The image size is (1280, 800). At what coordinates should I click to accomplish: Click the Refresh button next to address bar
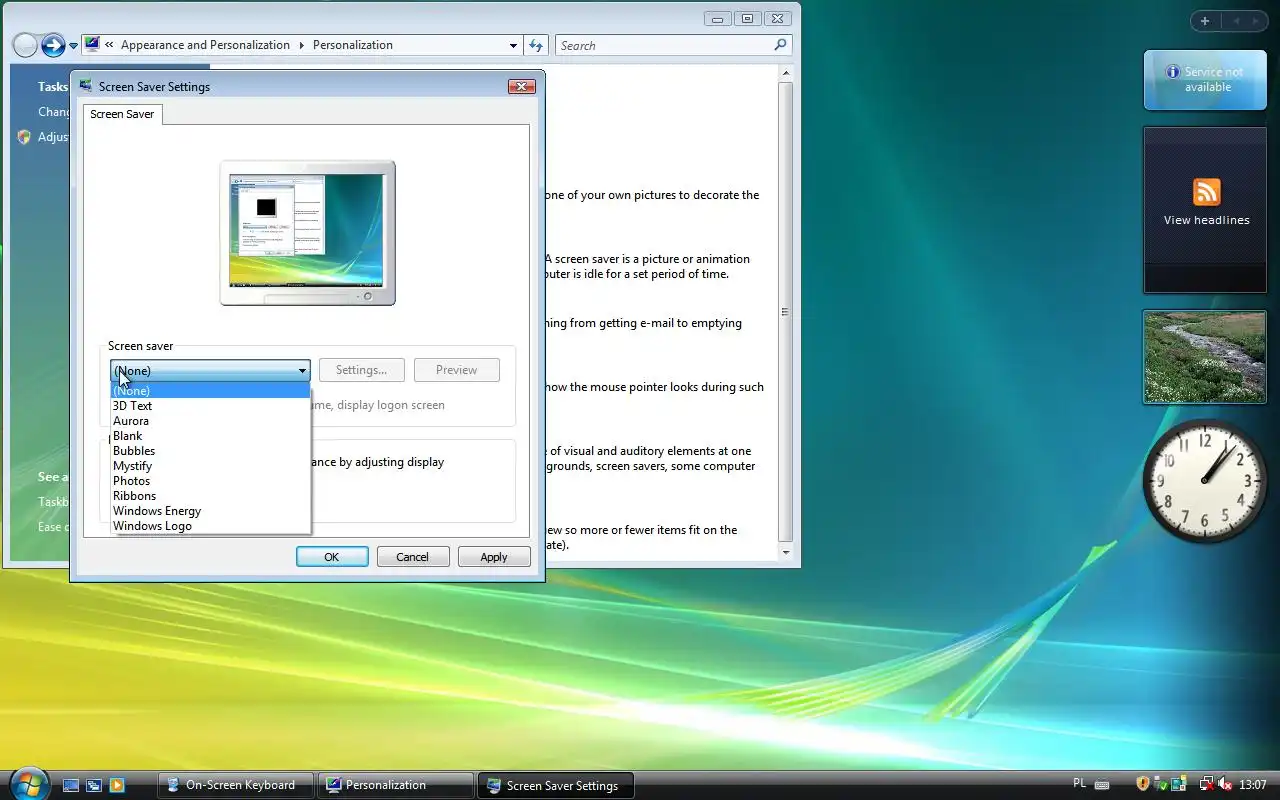[536, 45]
